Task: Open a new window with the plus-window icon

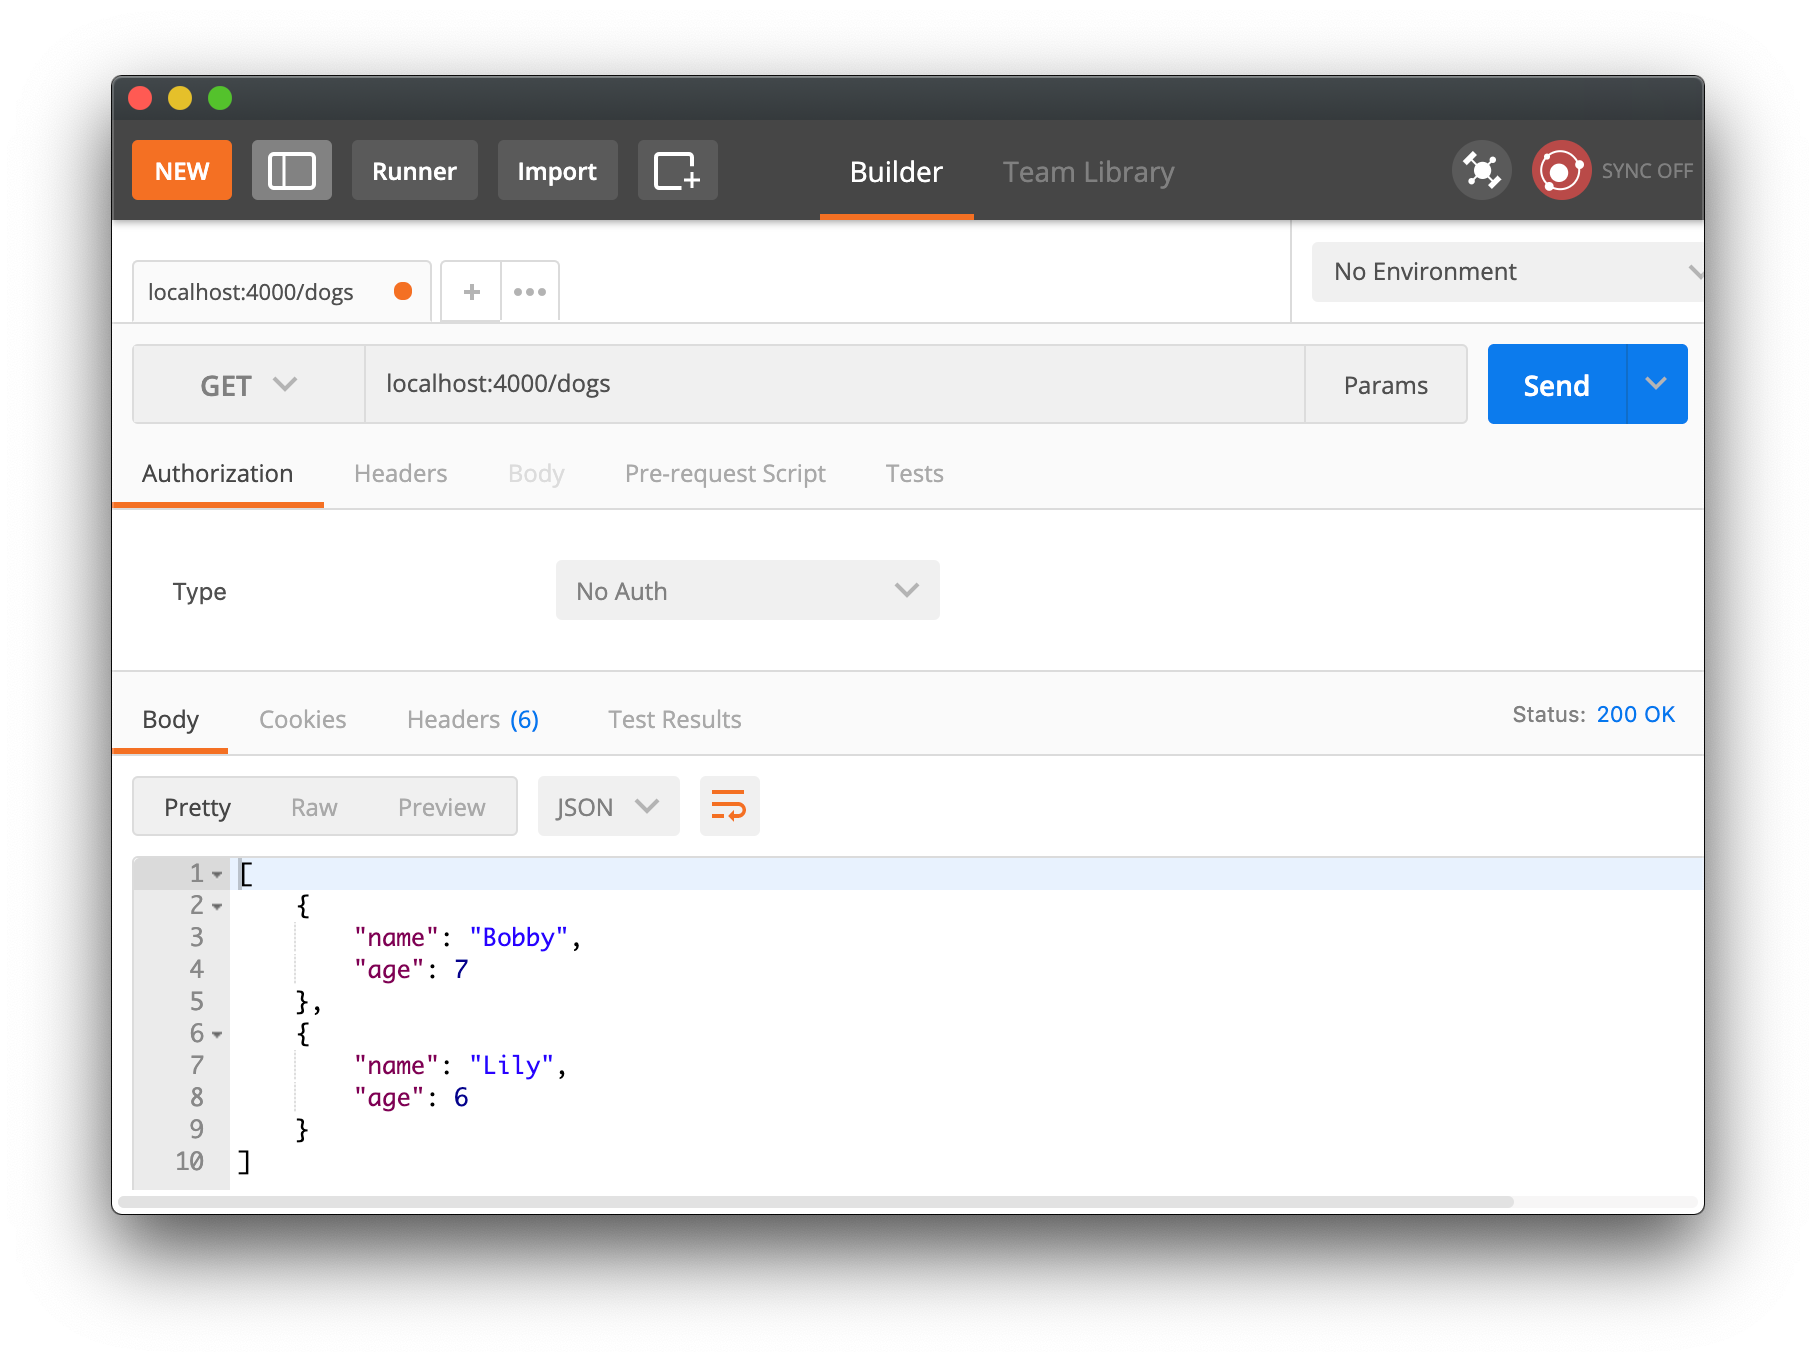Action: 677,170
